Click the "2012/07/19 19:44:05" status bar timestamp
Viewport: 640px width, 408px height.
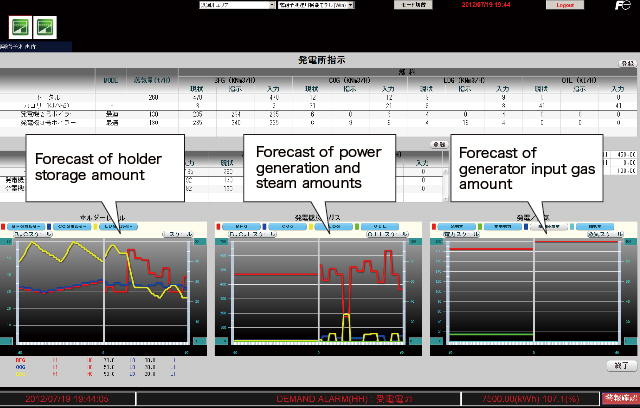coord(67,399)
